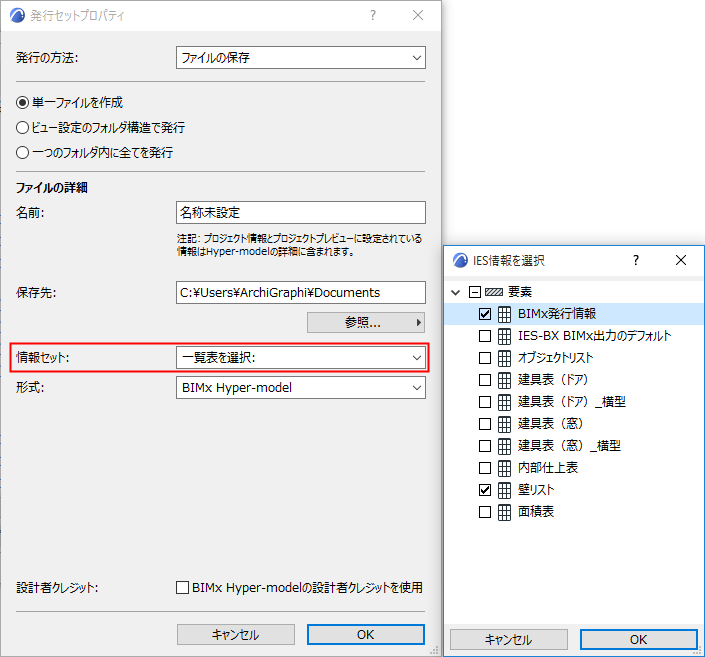Click the table icon beside BIMx発行情報
The image size is (705, 657).
click(x=504, y=314)
